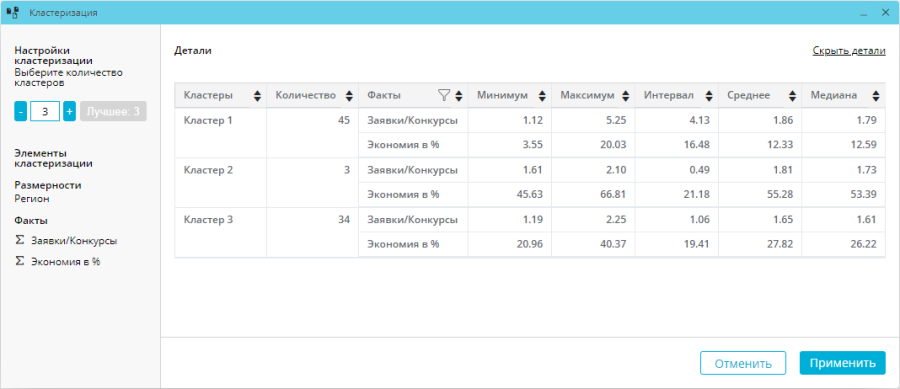Sort table by Количество column arrows
Screen dimensions: 900x389
[x=349, y=96]
